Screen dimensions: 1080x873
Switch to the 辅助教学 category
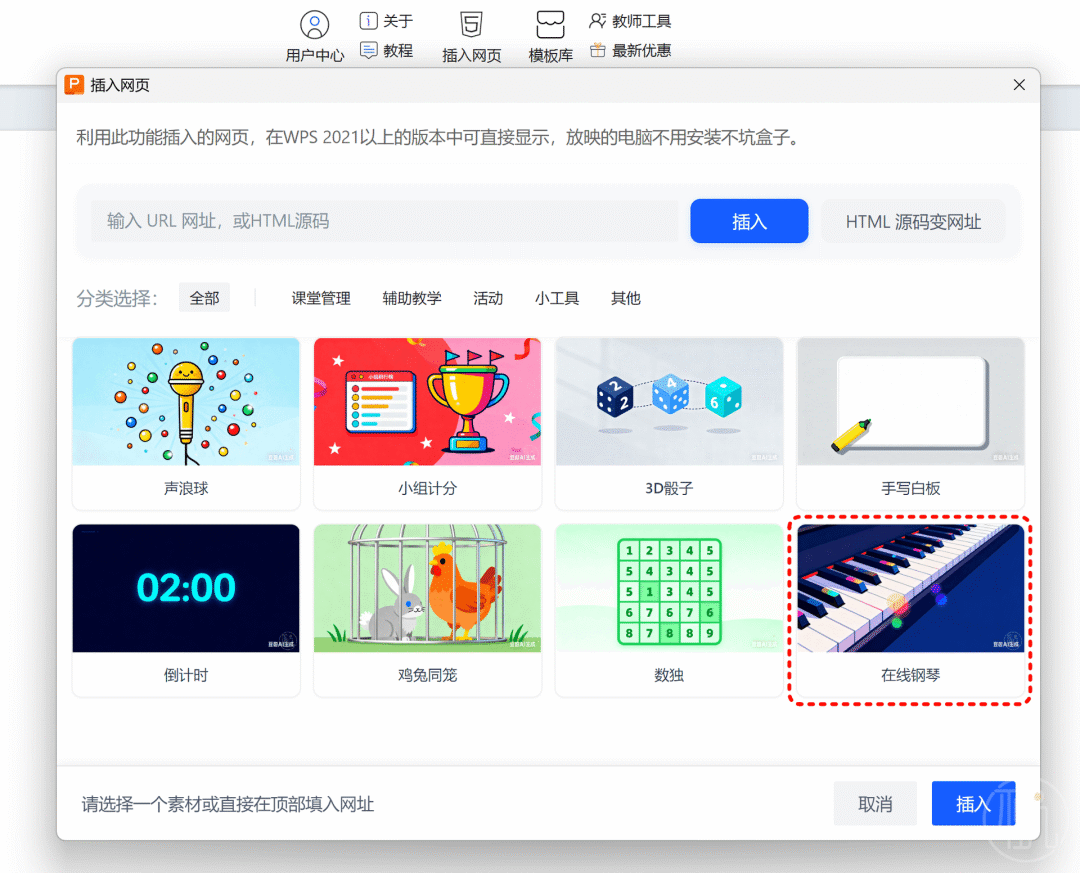point(412,298)
